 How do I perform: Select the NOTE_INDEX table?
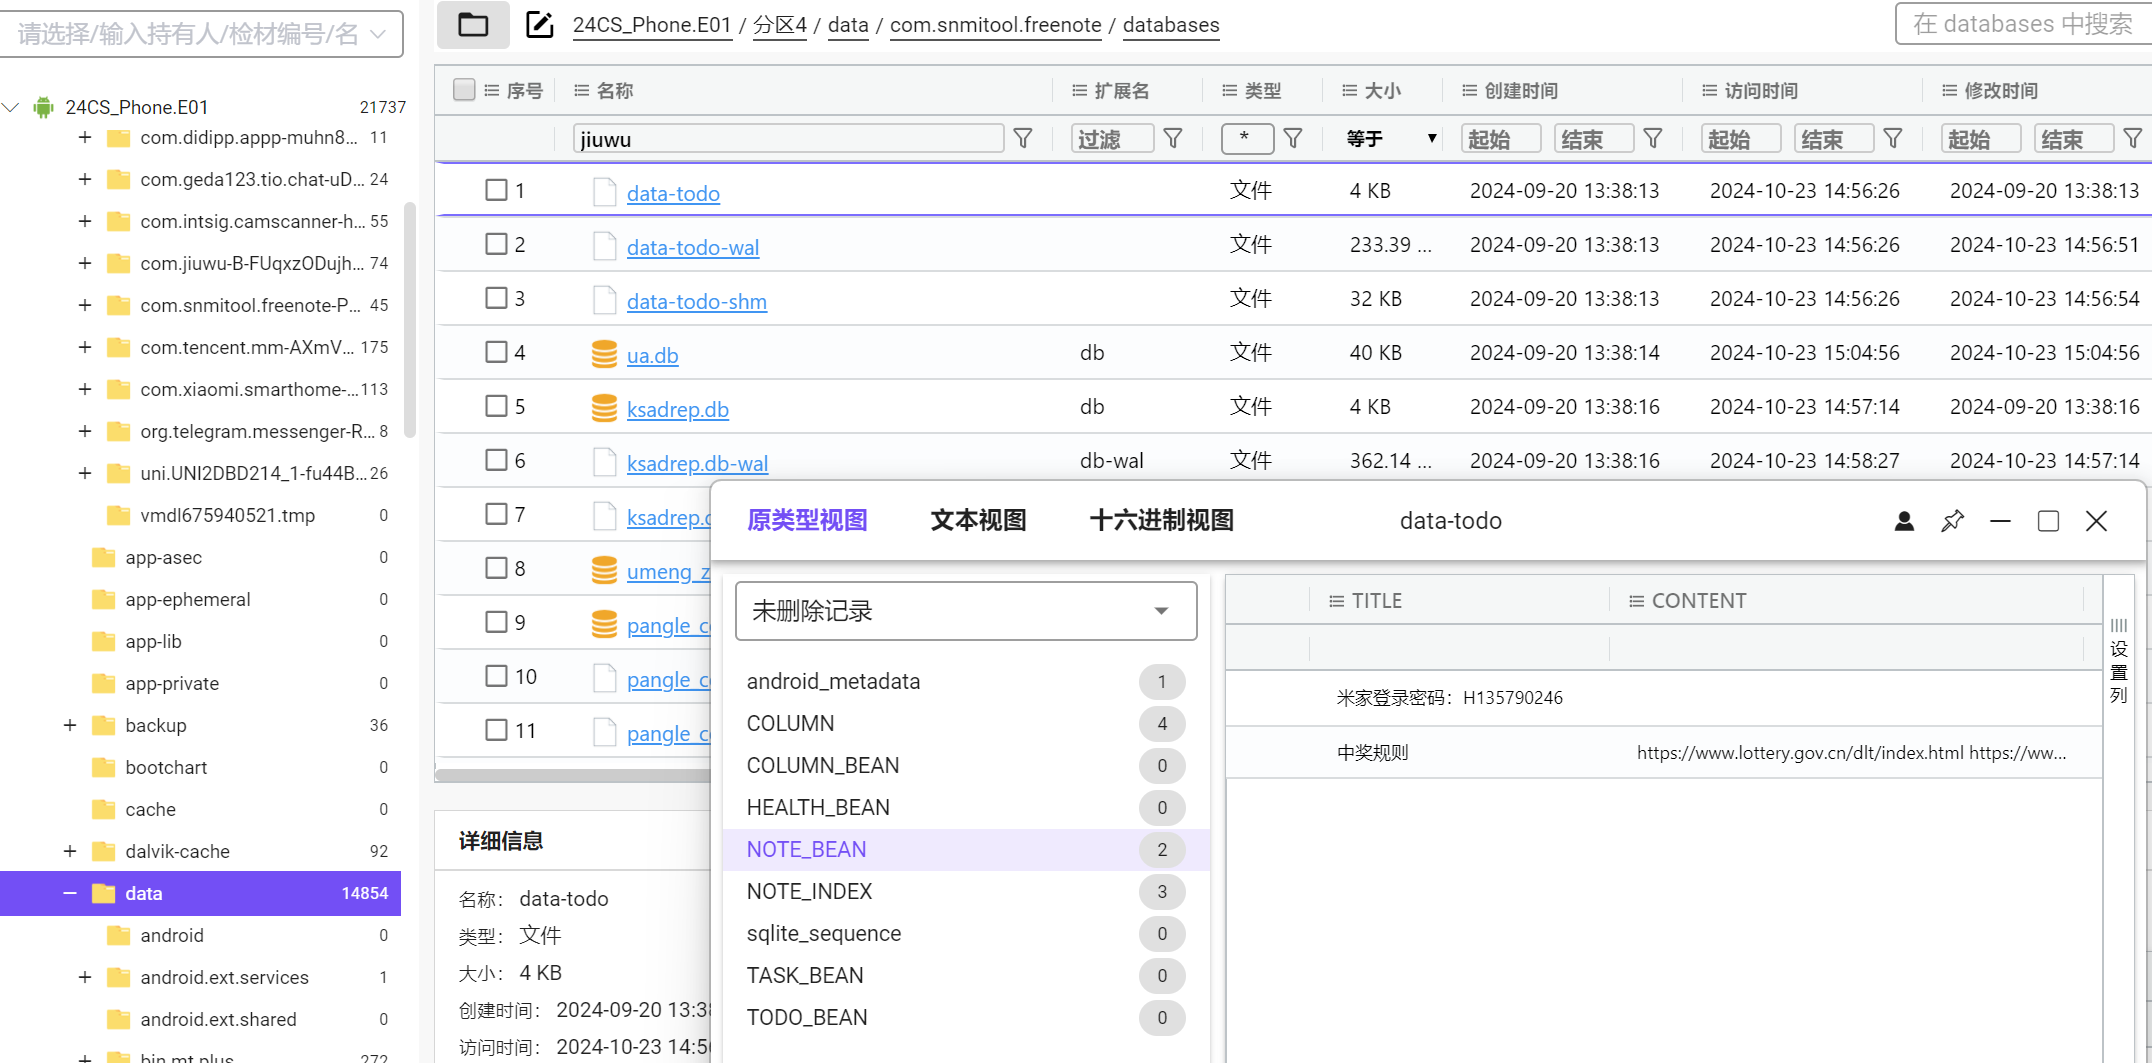[x=966, y=892]
